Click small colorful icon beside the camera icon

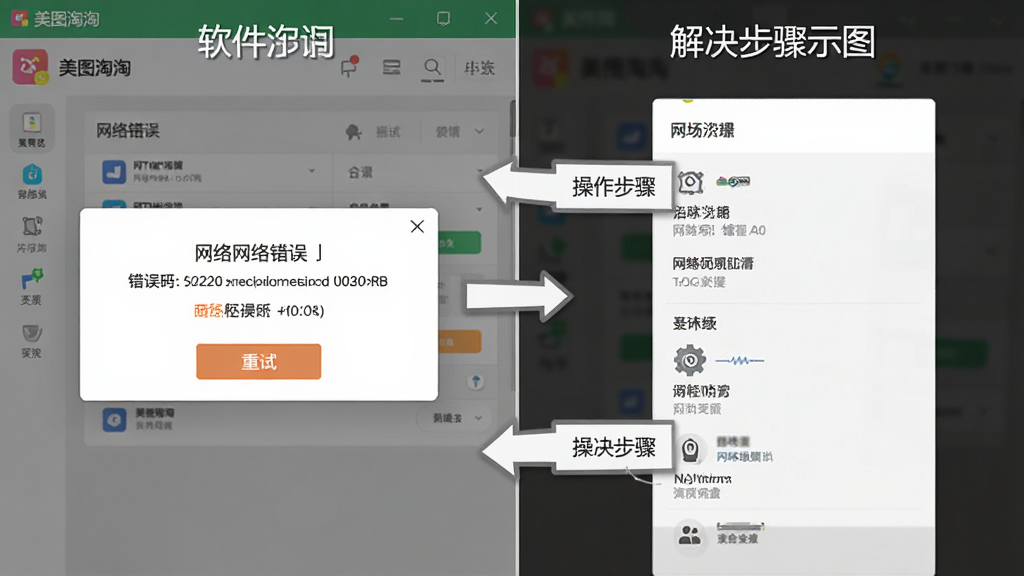(x=733, y=181)
